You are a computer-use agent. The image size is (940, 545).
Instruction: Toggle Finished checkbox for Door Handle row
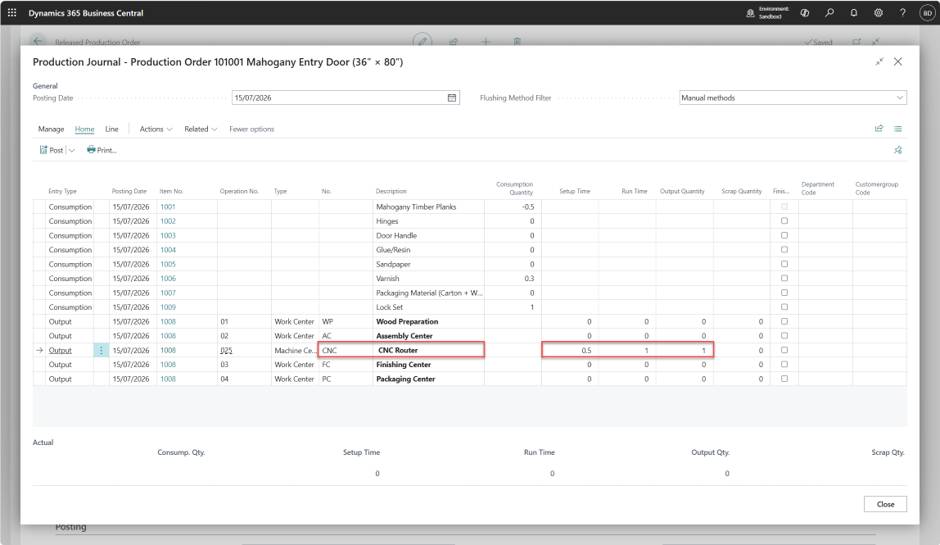point(784,235)
